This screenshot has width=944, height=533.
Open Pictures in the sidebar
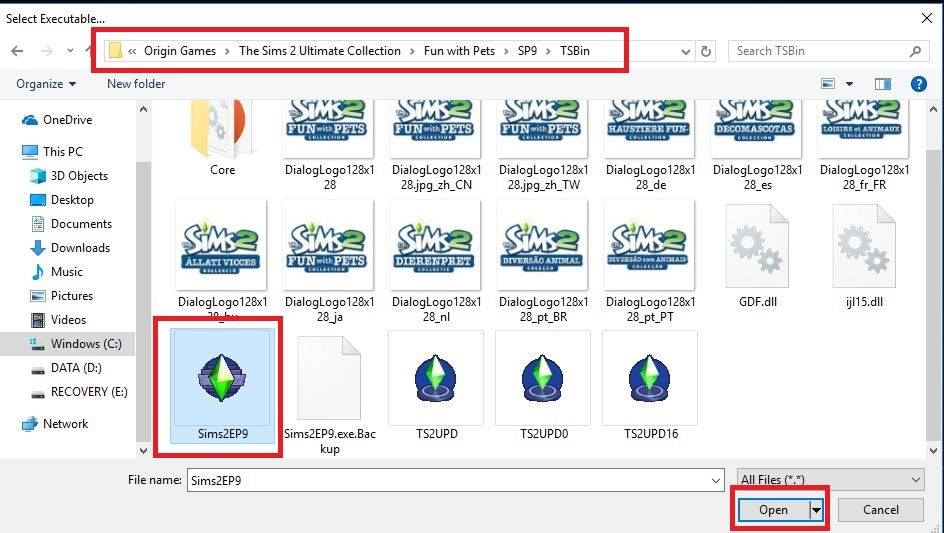click(x=61, y=296)
